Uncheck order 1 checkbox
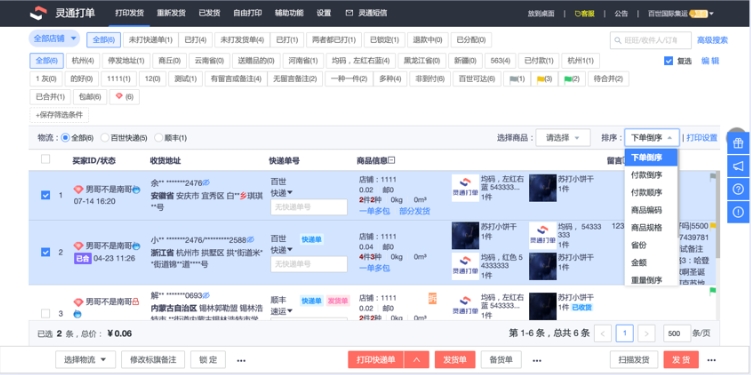Screen dimensions: 751x375 (46, 195)
